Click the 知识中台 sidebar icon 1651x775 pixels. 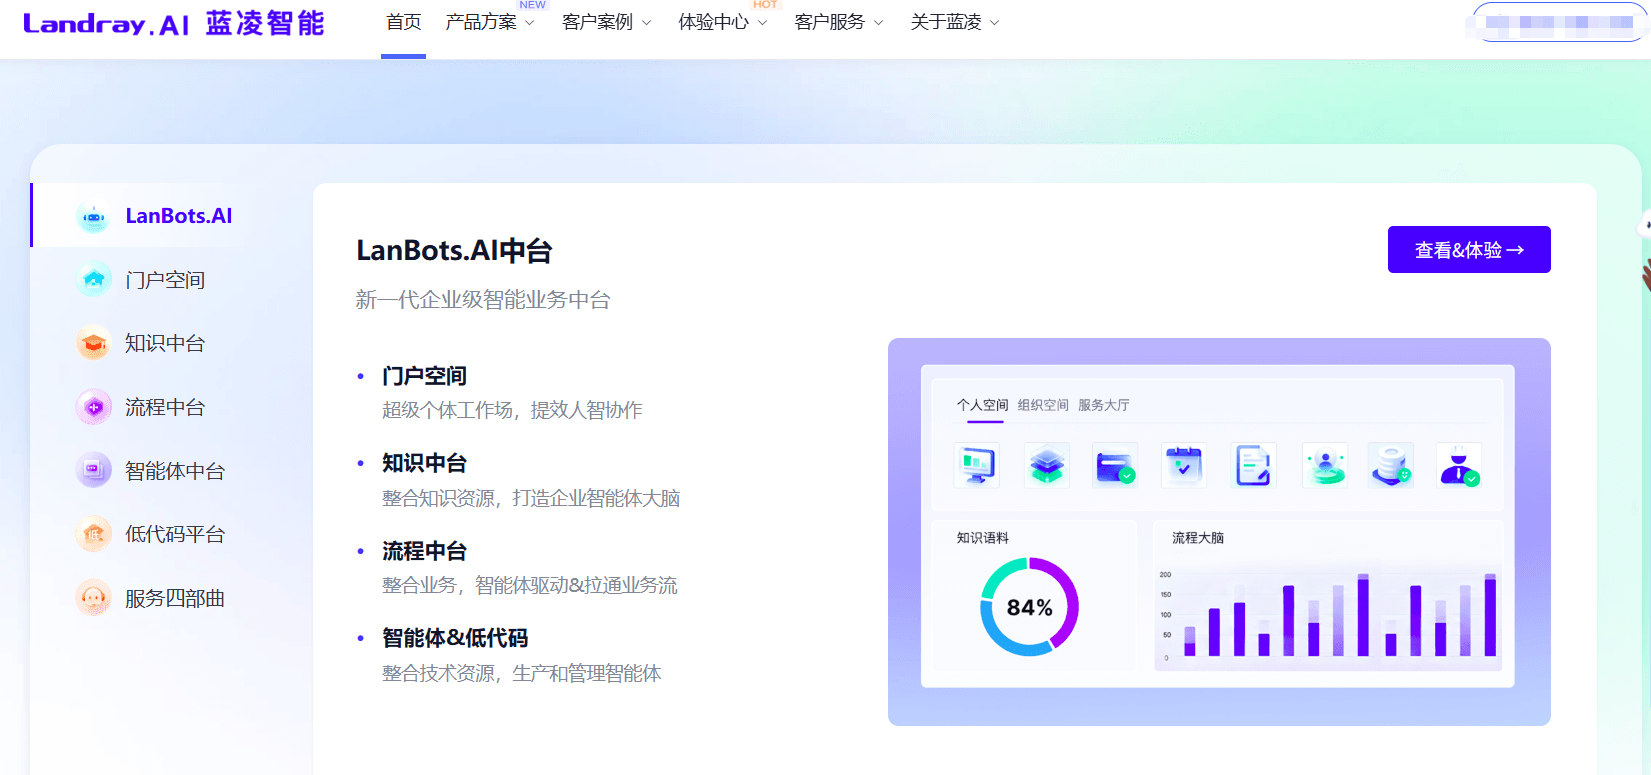coord(94,343)
